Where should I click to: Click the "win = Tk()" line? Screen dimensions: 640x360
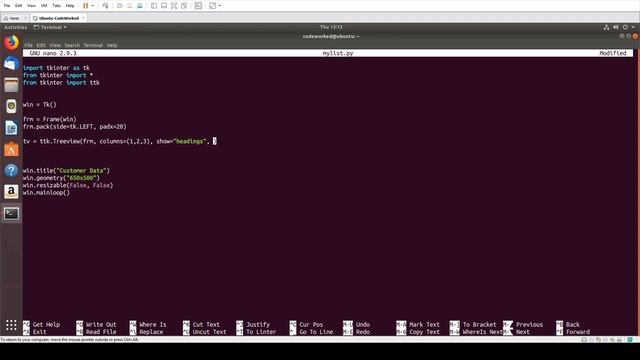coord(40,105)
